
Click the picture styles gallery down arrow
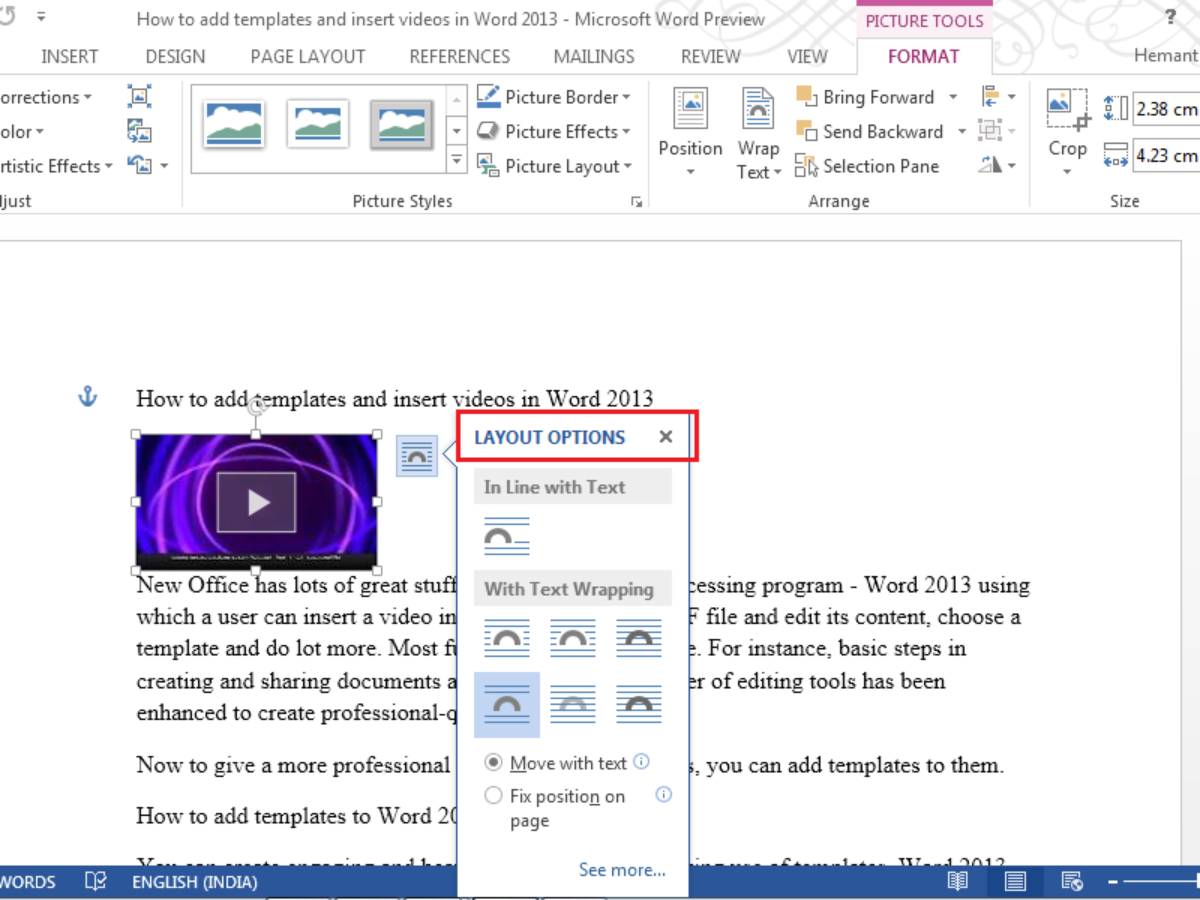tap(456, 130)
